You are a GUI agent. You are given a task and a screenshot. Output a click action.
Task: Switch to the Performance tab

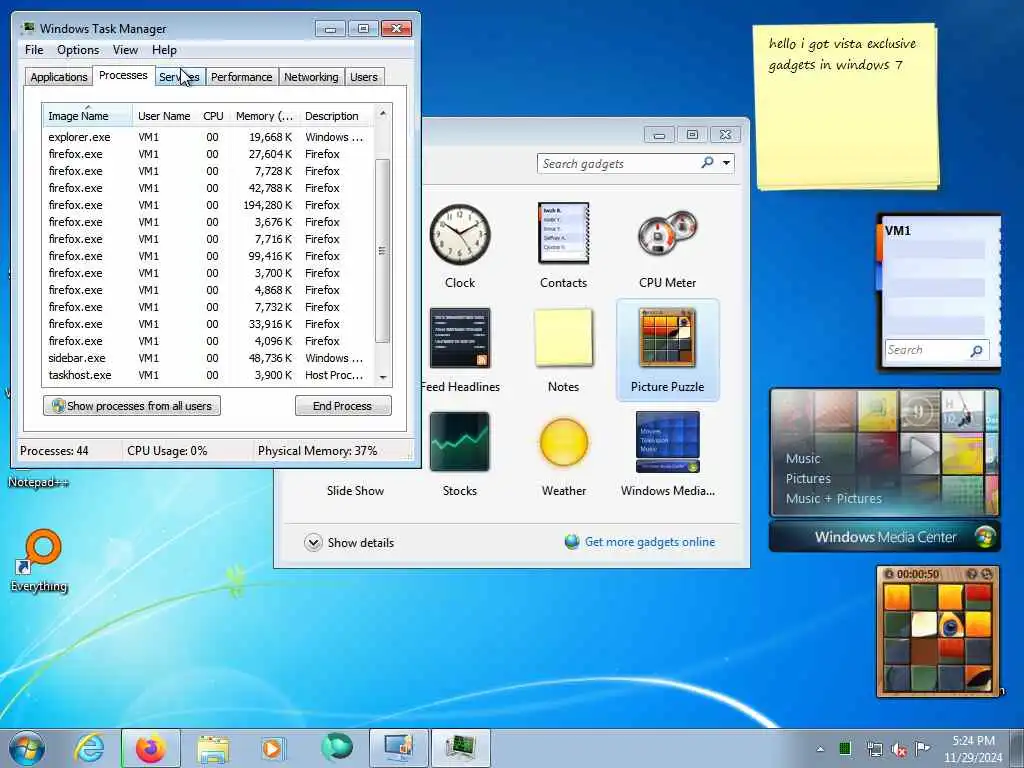pyautogui.click(x=242, y=77)
